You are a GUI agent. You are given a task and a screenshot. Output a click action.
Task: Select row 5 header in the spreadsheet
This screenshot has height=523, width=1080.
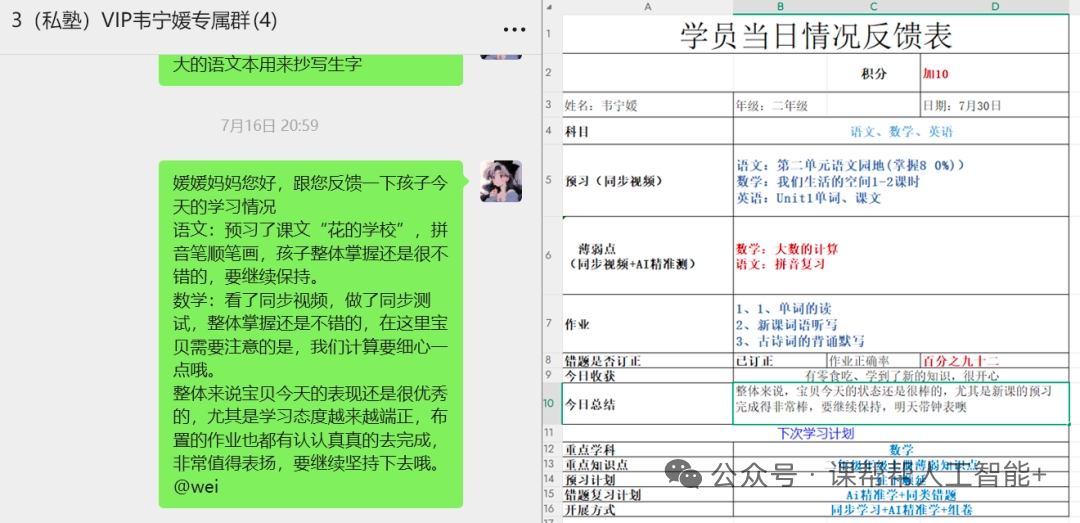coord(548,181)
